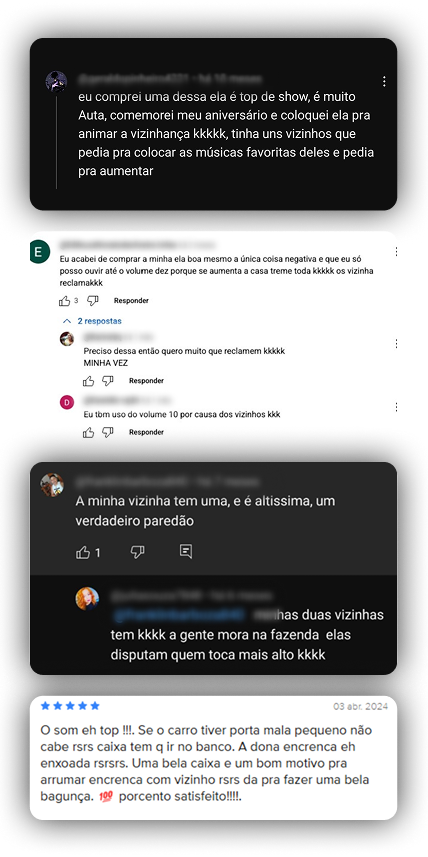
Task: Click Responder under D's volume reply
Action: (x=146, y=432)
